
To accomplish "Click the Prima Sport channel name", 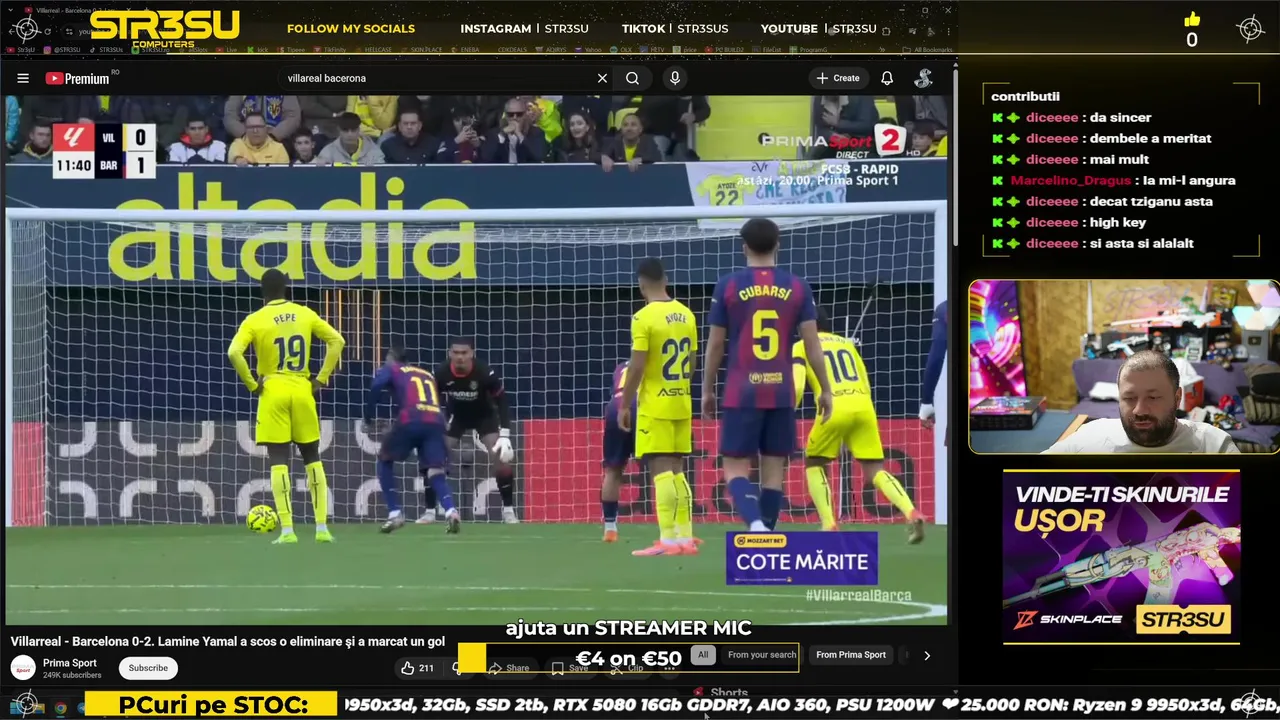I will point(70,663).
